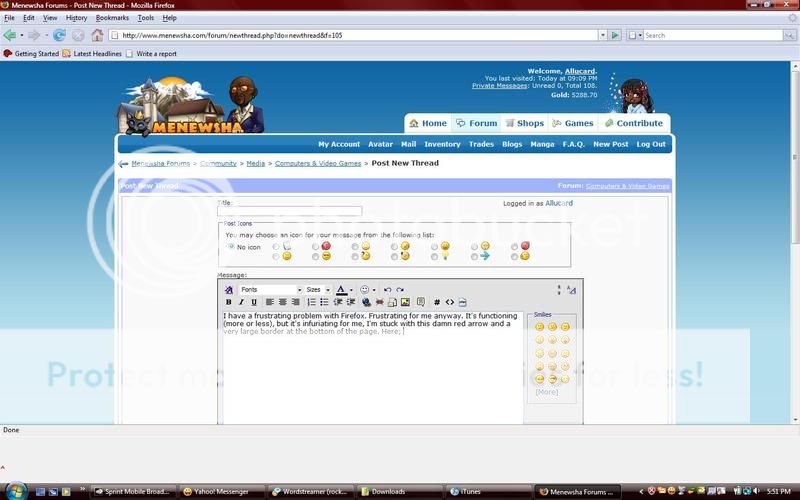The height and width of the screenshot is (500, 800).
Task: Open the smilies dropdown arrow in toolbar
Action: pos(374,290)
